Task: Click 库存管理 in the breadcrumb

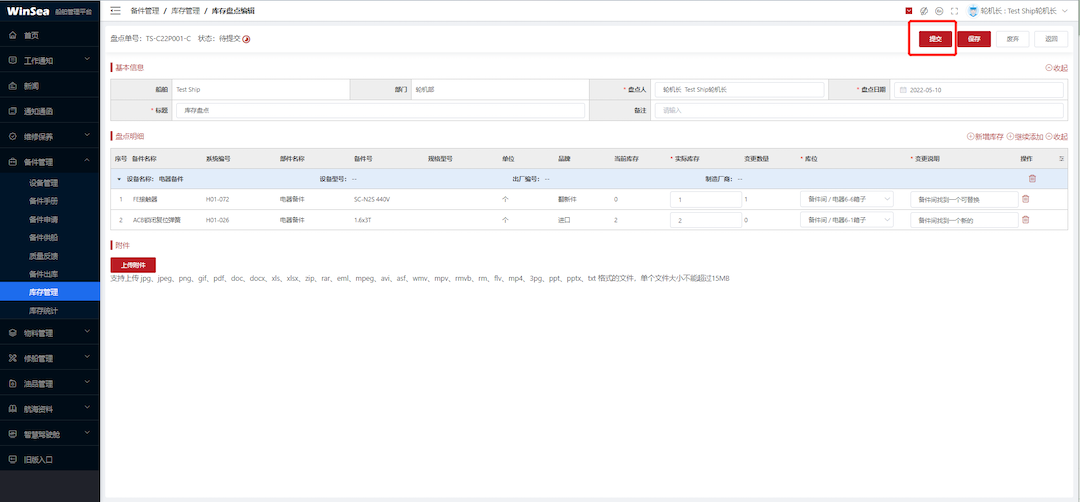Action: [185, 10]
